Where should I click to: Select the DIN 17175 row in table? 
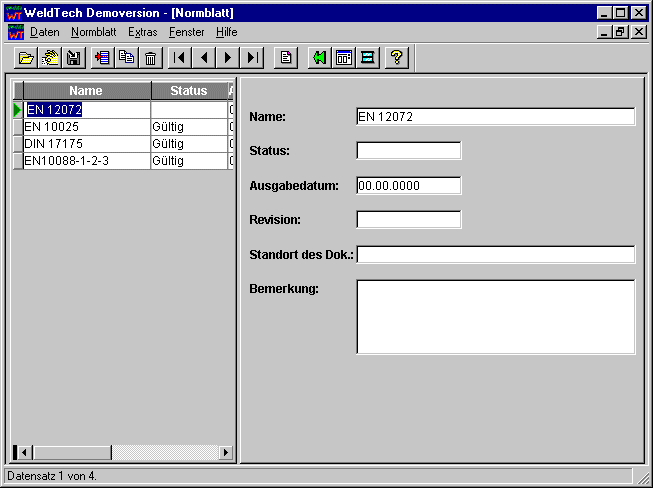[x=86, y=144]
